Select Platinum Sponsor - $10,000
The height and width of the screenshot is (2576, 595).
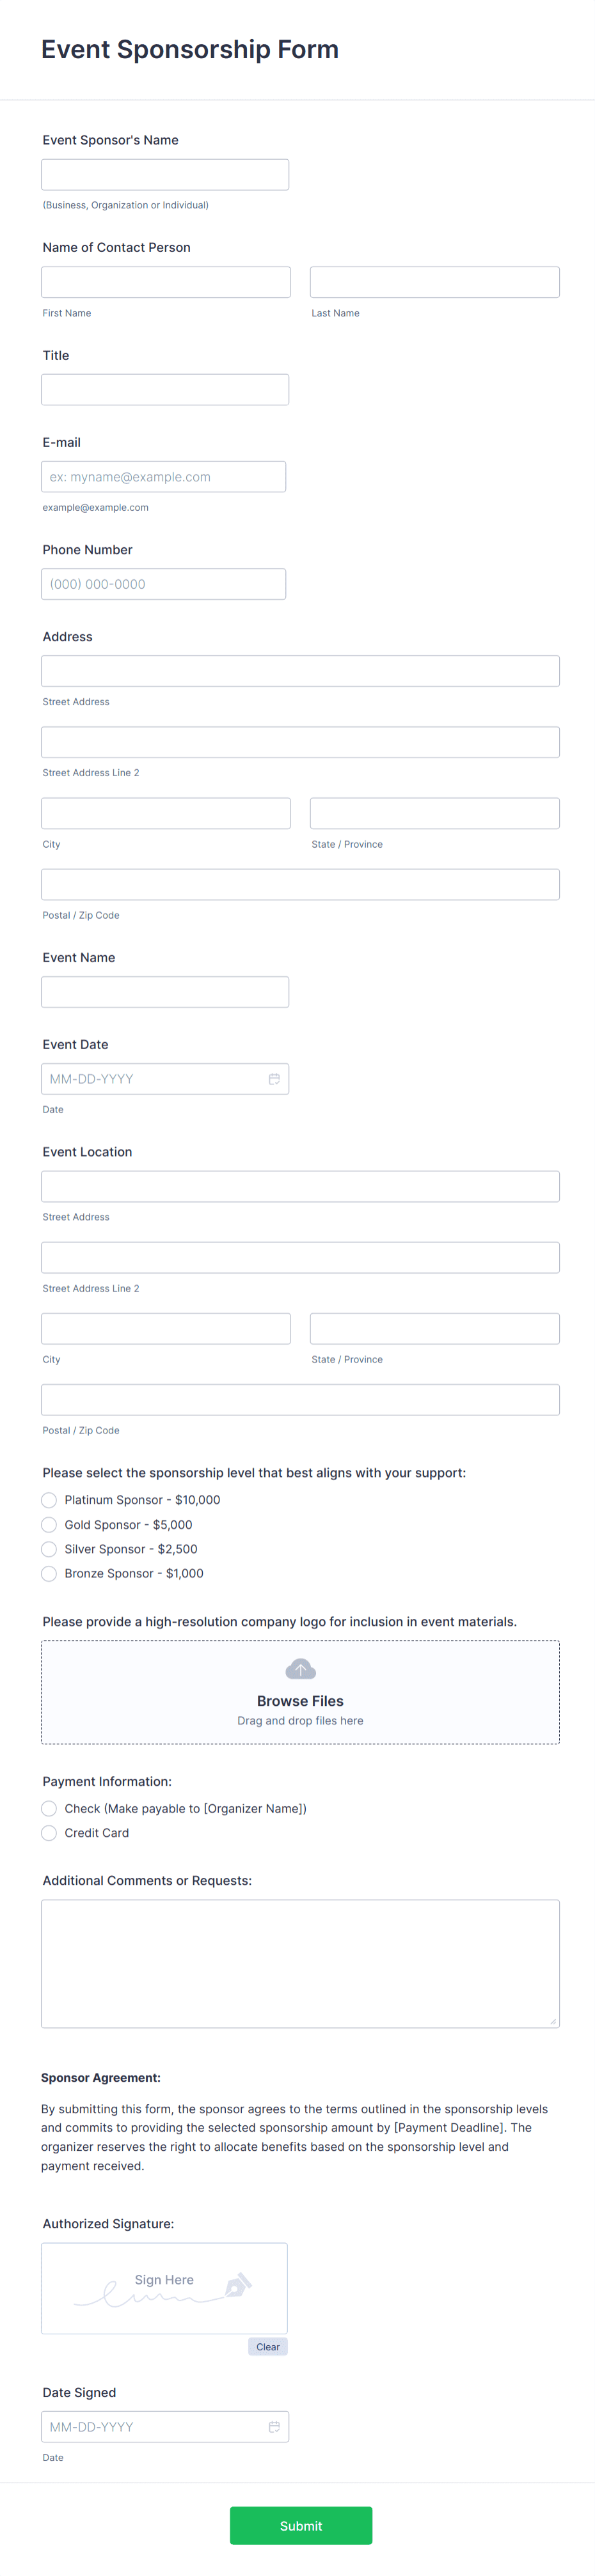point(49,1500)
